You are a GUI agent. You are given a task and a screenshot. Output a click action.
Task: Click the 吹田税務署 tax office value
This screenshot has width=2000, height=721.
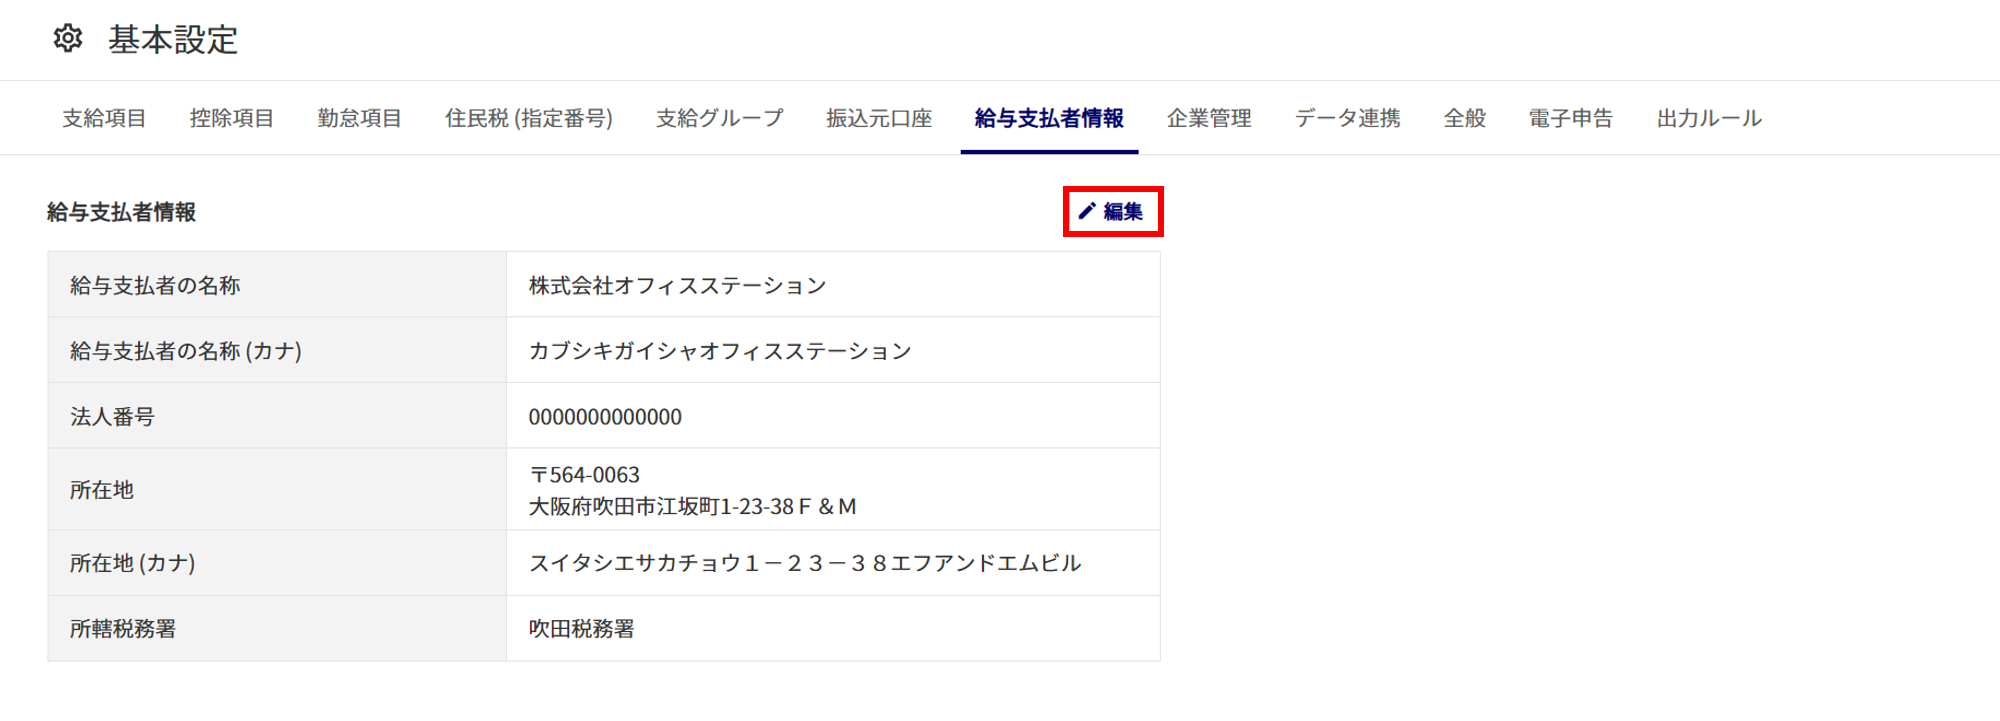pyautogui.click(x=581, y=628)
